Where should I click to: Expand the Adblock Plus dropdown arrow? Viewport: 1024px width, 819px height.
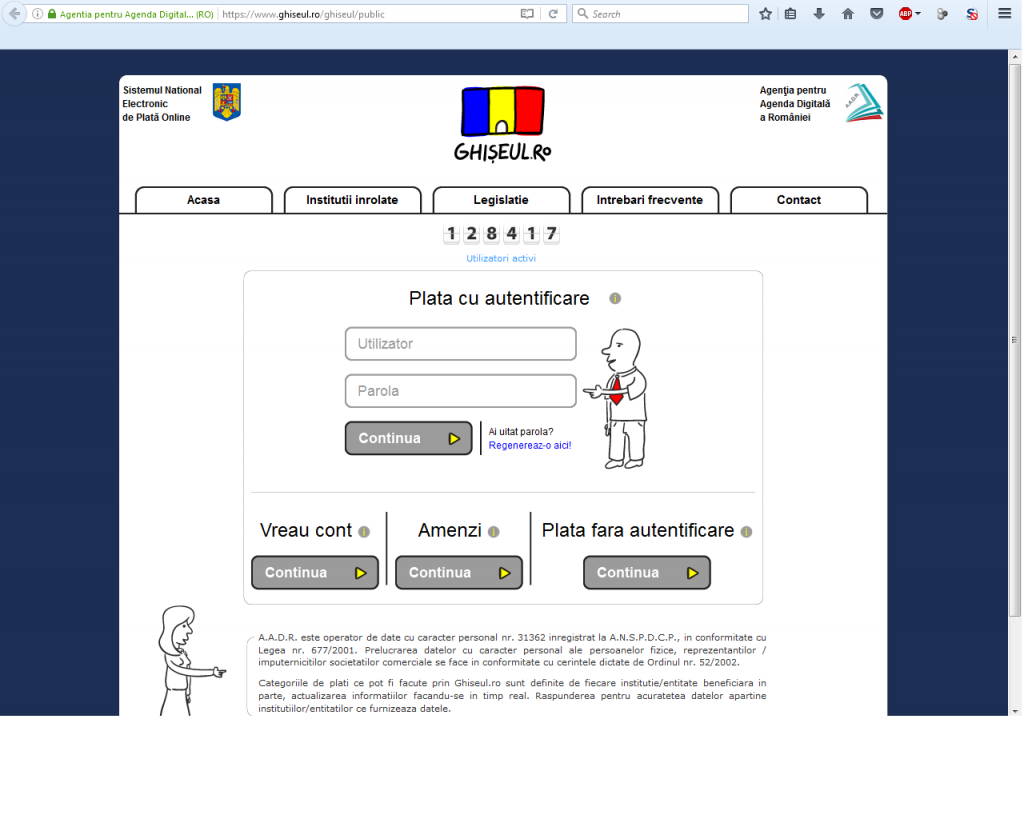point(918,14)
